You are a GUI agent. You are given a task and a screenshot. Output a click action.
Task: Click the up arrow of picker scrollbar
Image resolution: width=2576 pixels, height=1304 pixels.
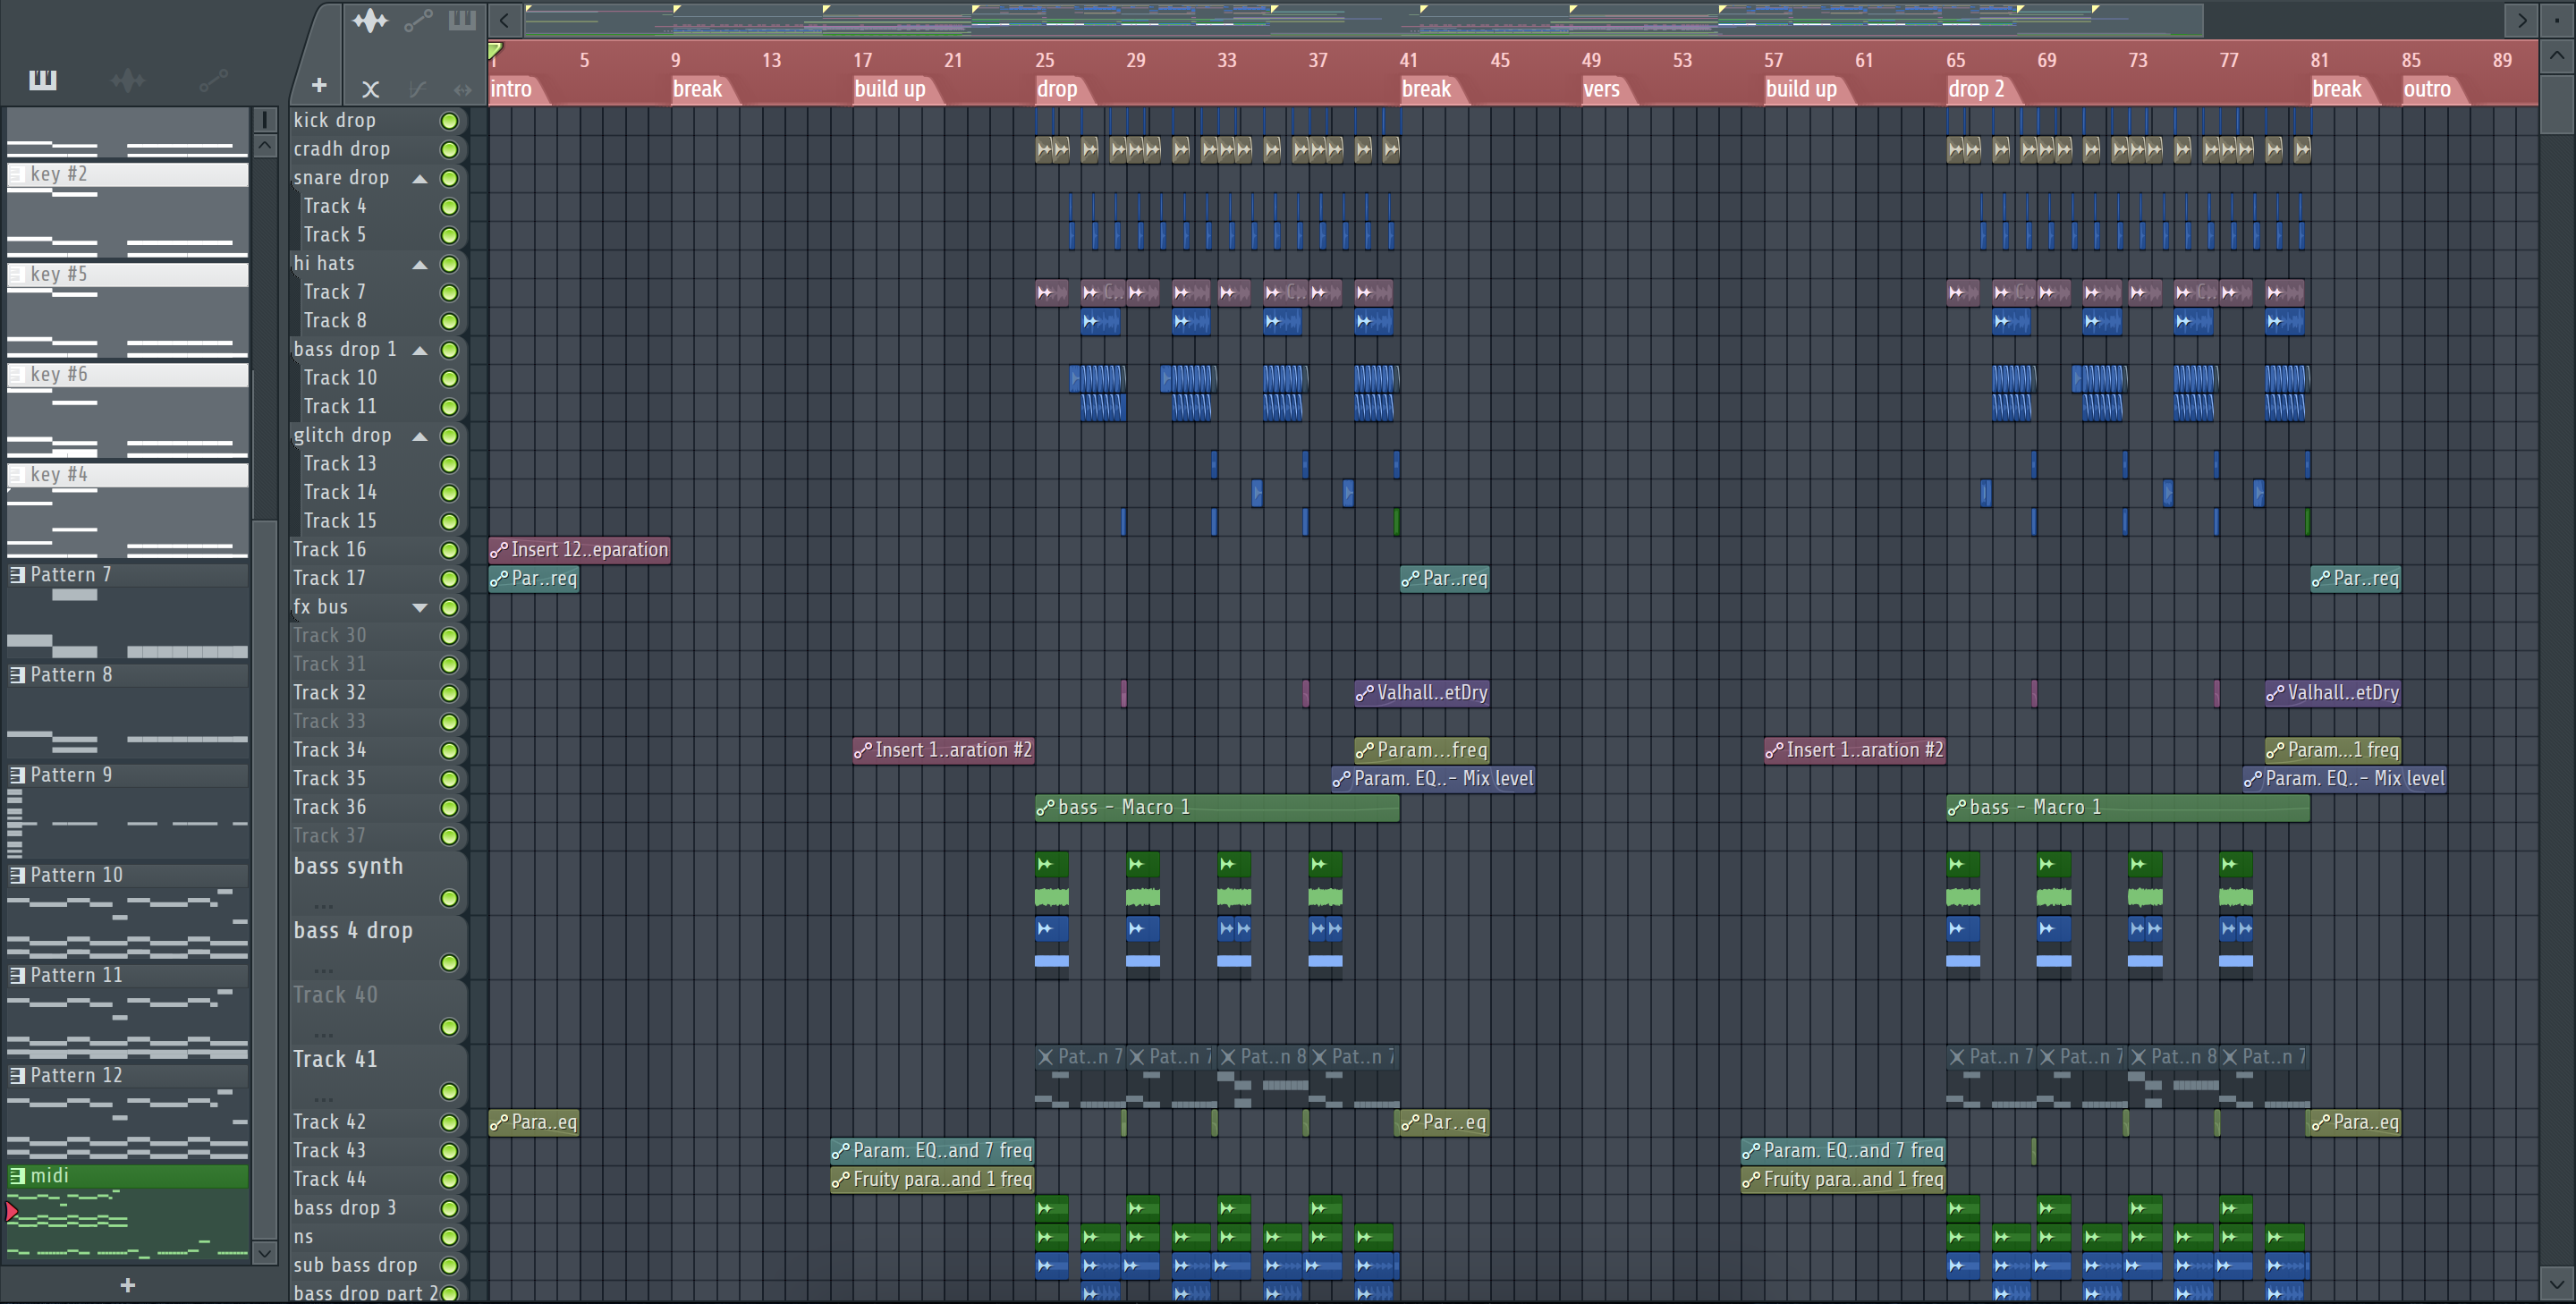click(264, 146)
